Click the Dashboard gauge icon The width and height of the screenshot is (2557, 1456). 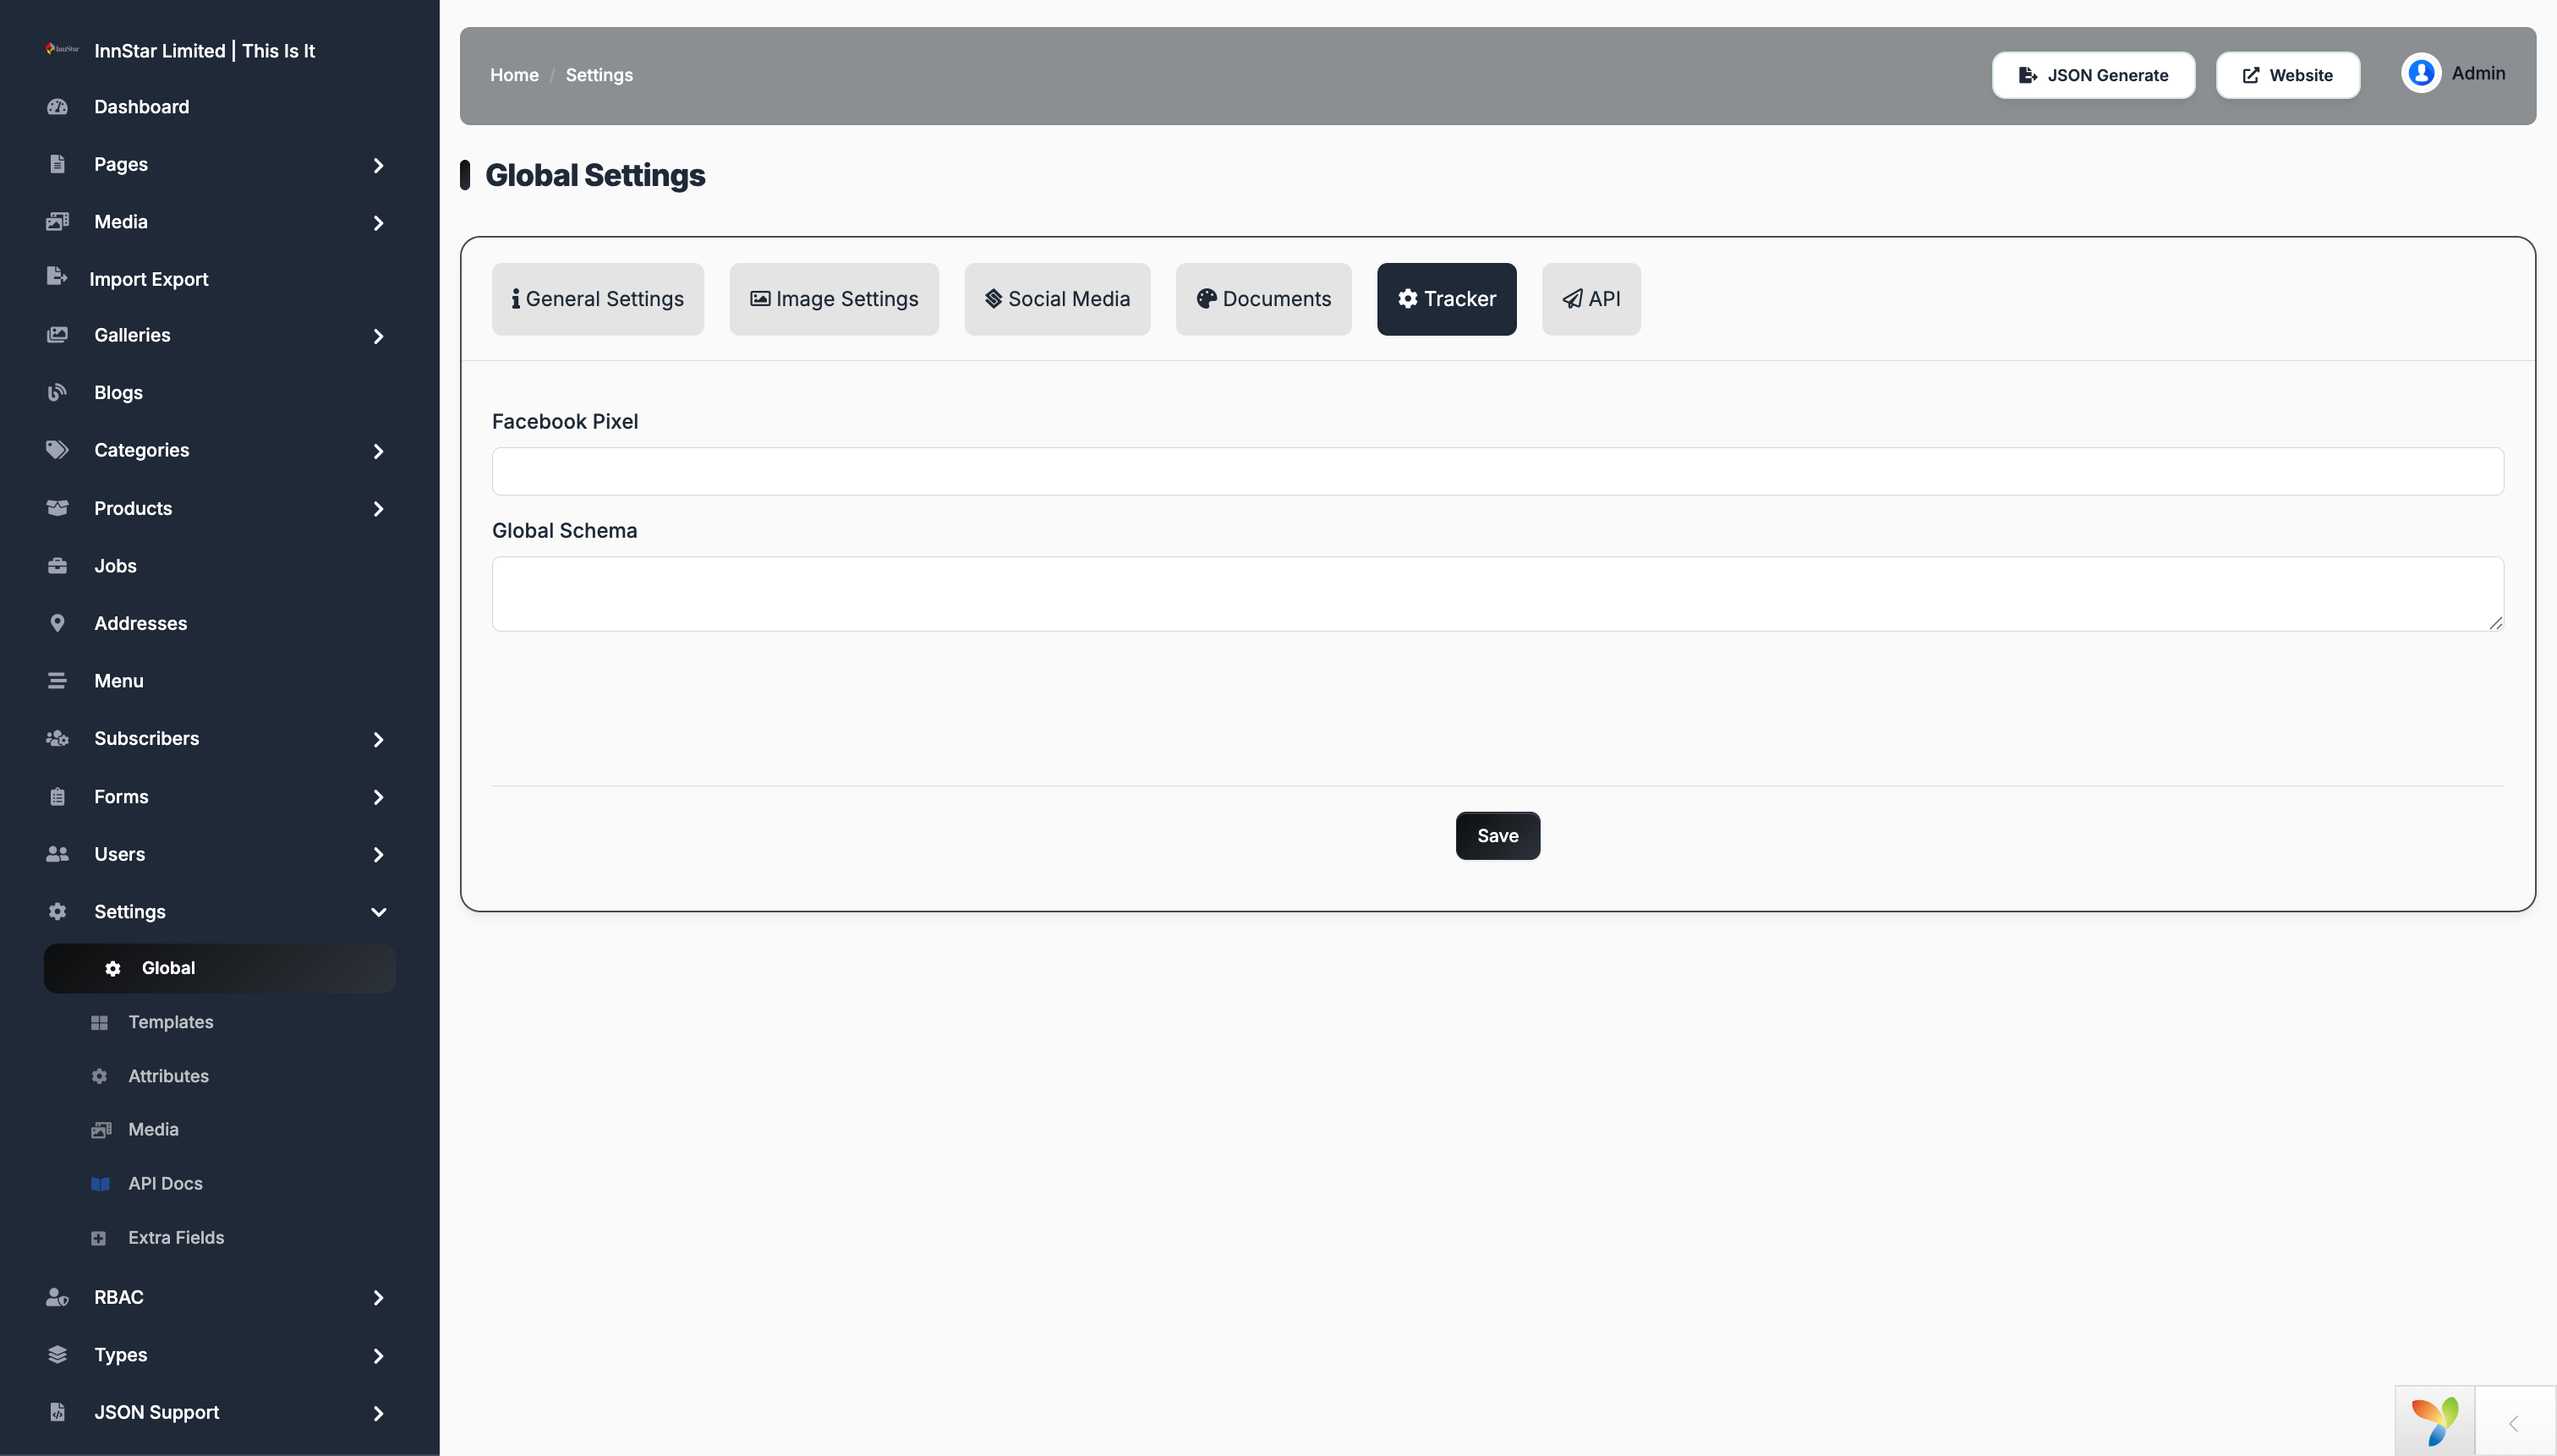[x=57, y=107]
